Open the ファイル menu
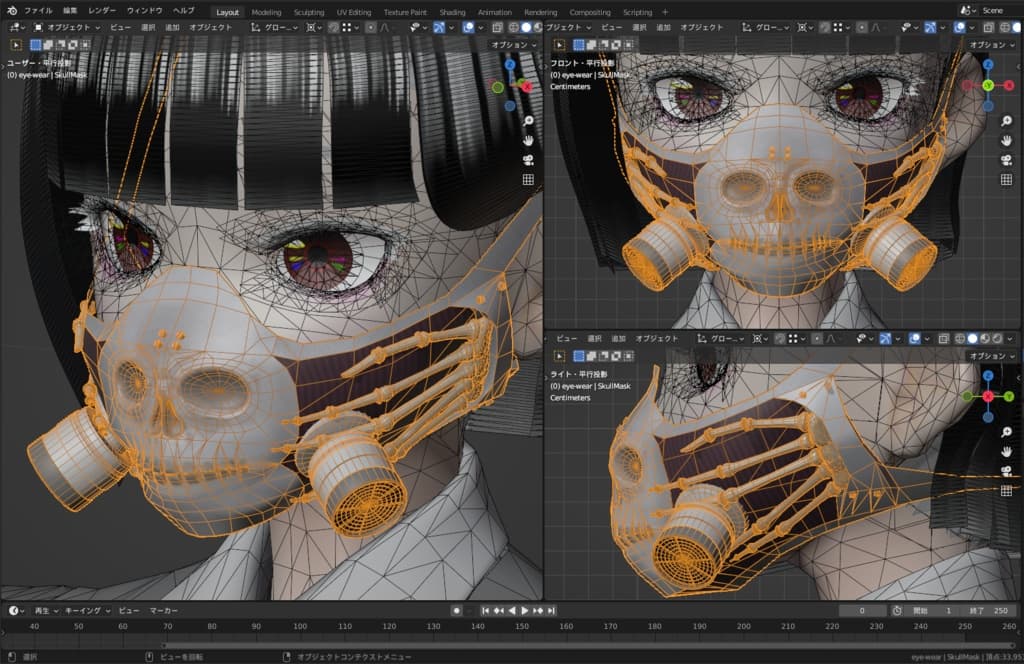The width and height of the screenshot is (1024, 664). coord(38,11)
